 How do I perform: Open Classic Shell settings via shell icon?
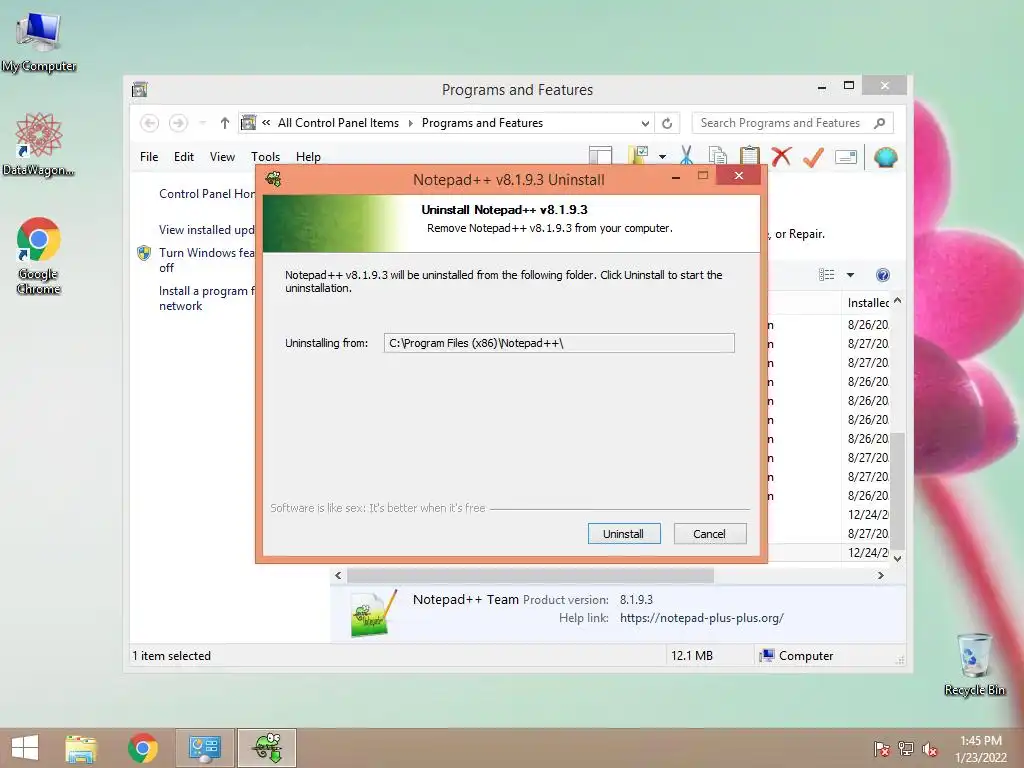(886, 157)
